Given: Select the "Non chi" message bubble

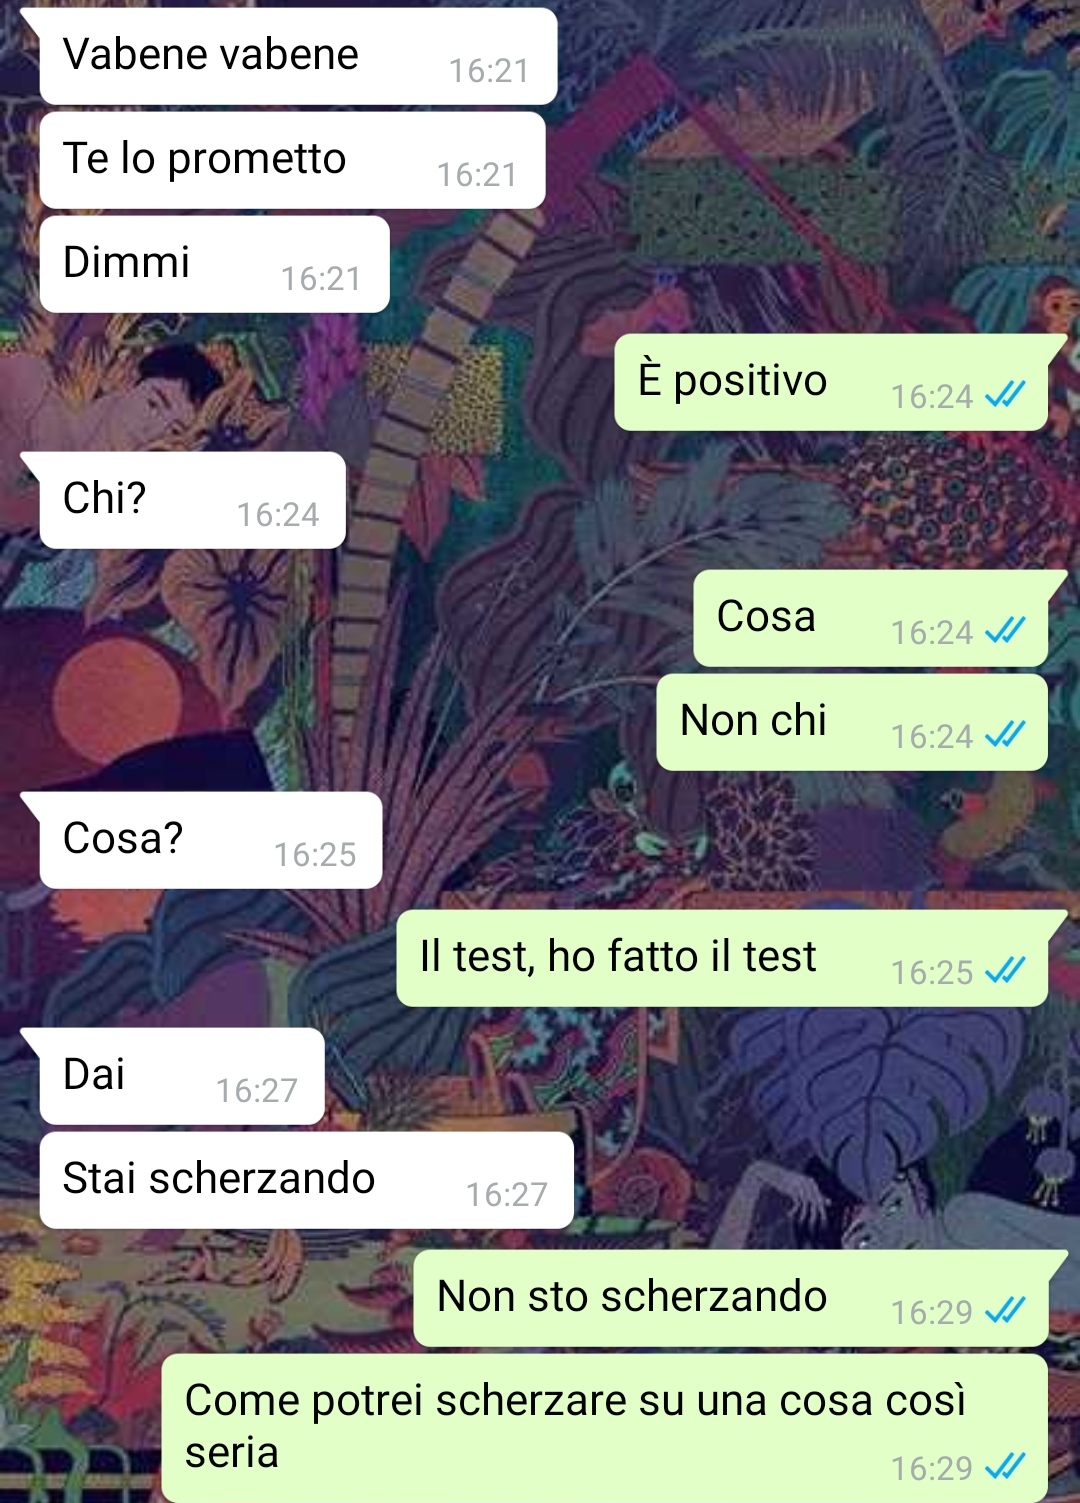Looking at the screenshot, I should tap(852, 722).
